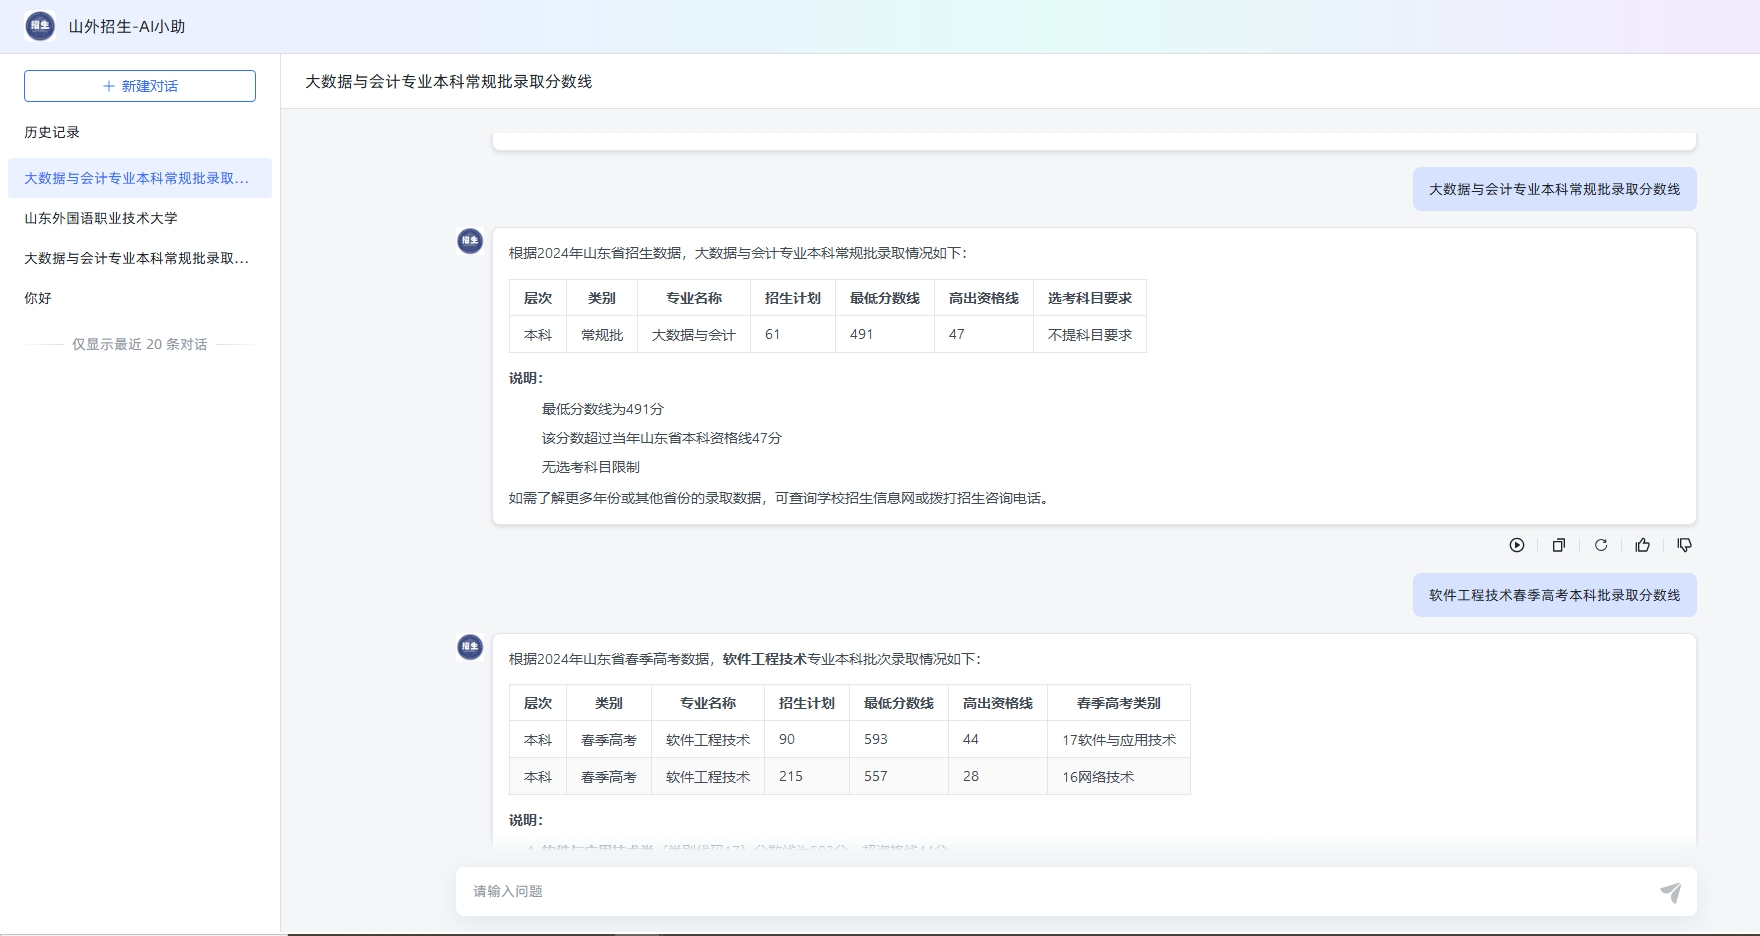Click the 春季高考类别 header in second table
Image resolution: width=1760 pixels, height=936 pixels.
[1119, 703]
